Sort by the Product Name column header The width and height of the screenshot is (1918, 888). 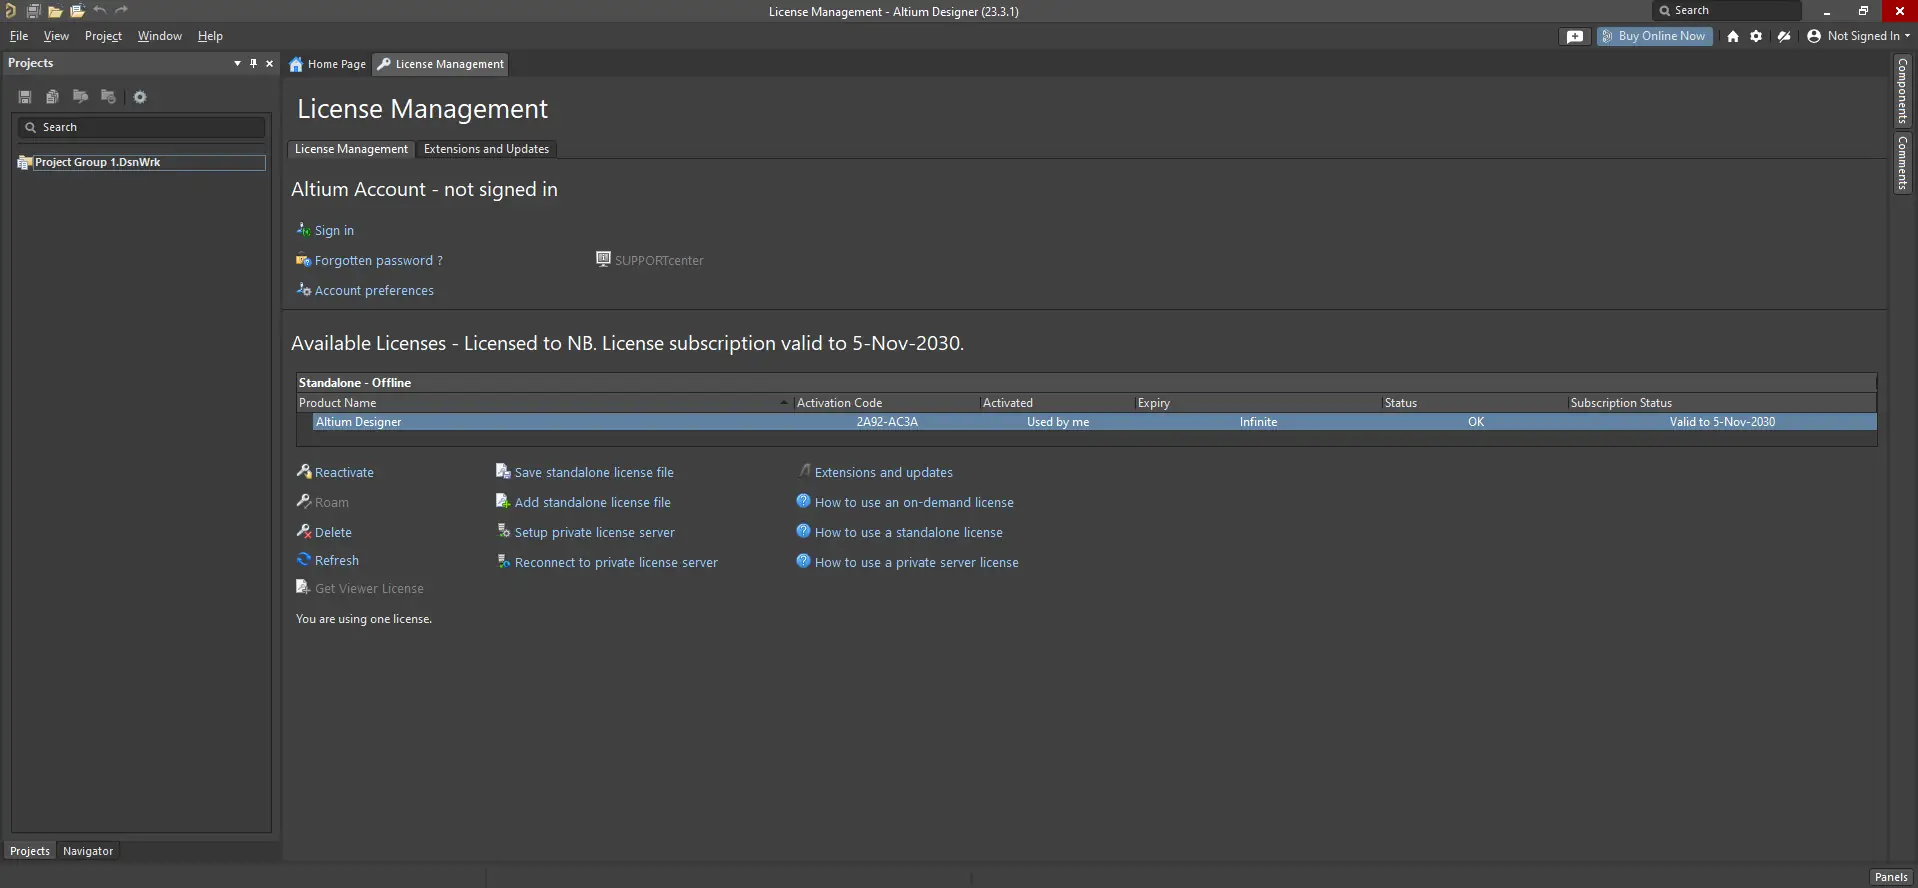coord(544,403)
